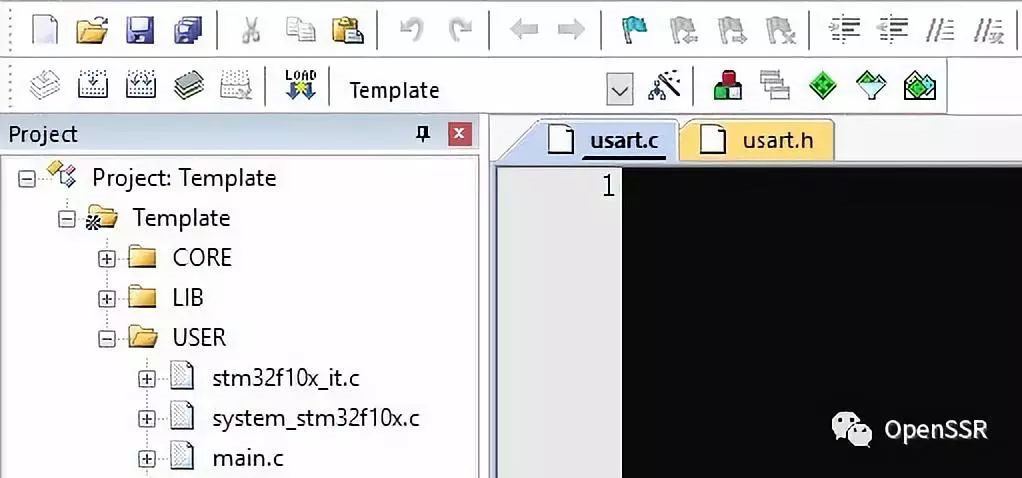The width and height of the screenshot is (1022, 478).
Task: Click the Save All icon
Action: coord(188,30)
